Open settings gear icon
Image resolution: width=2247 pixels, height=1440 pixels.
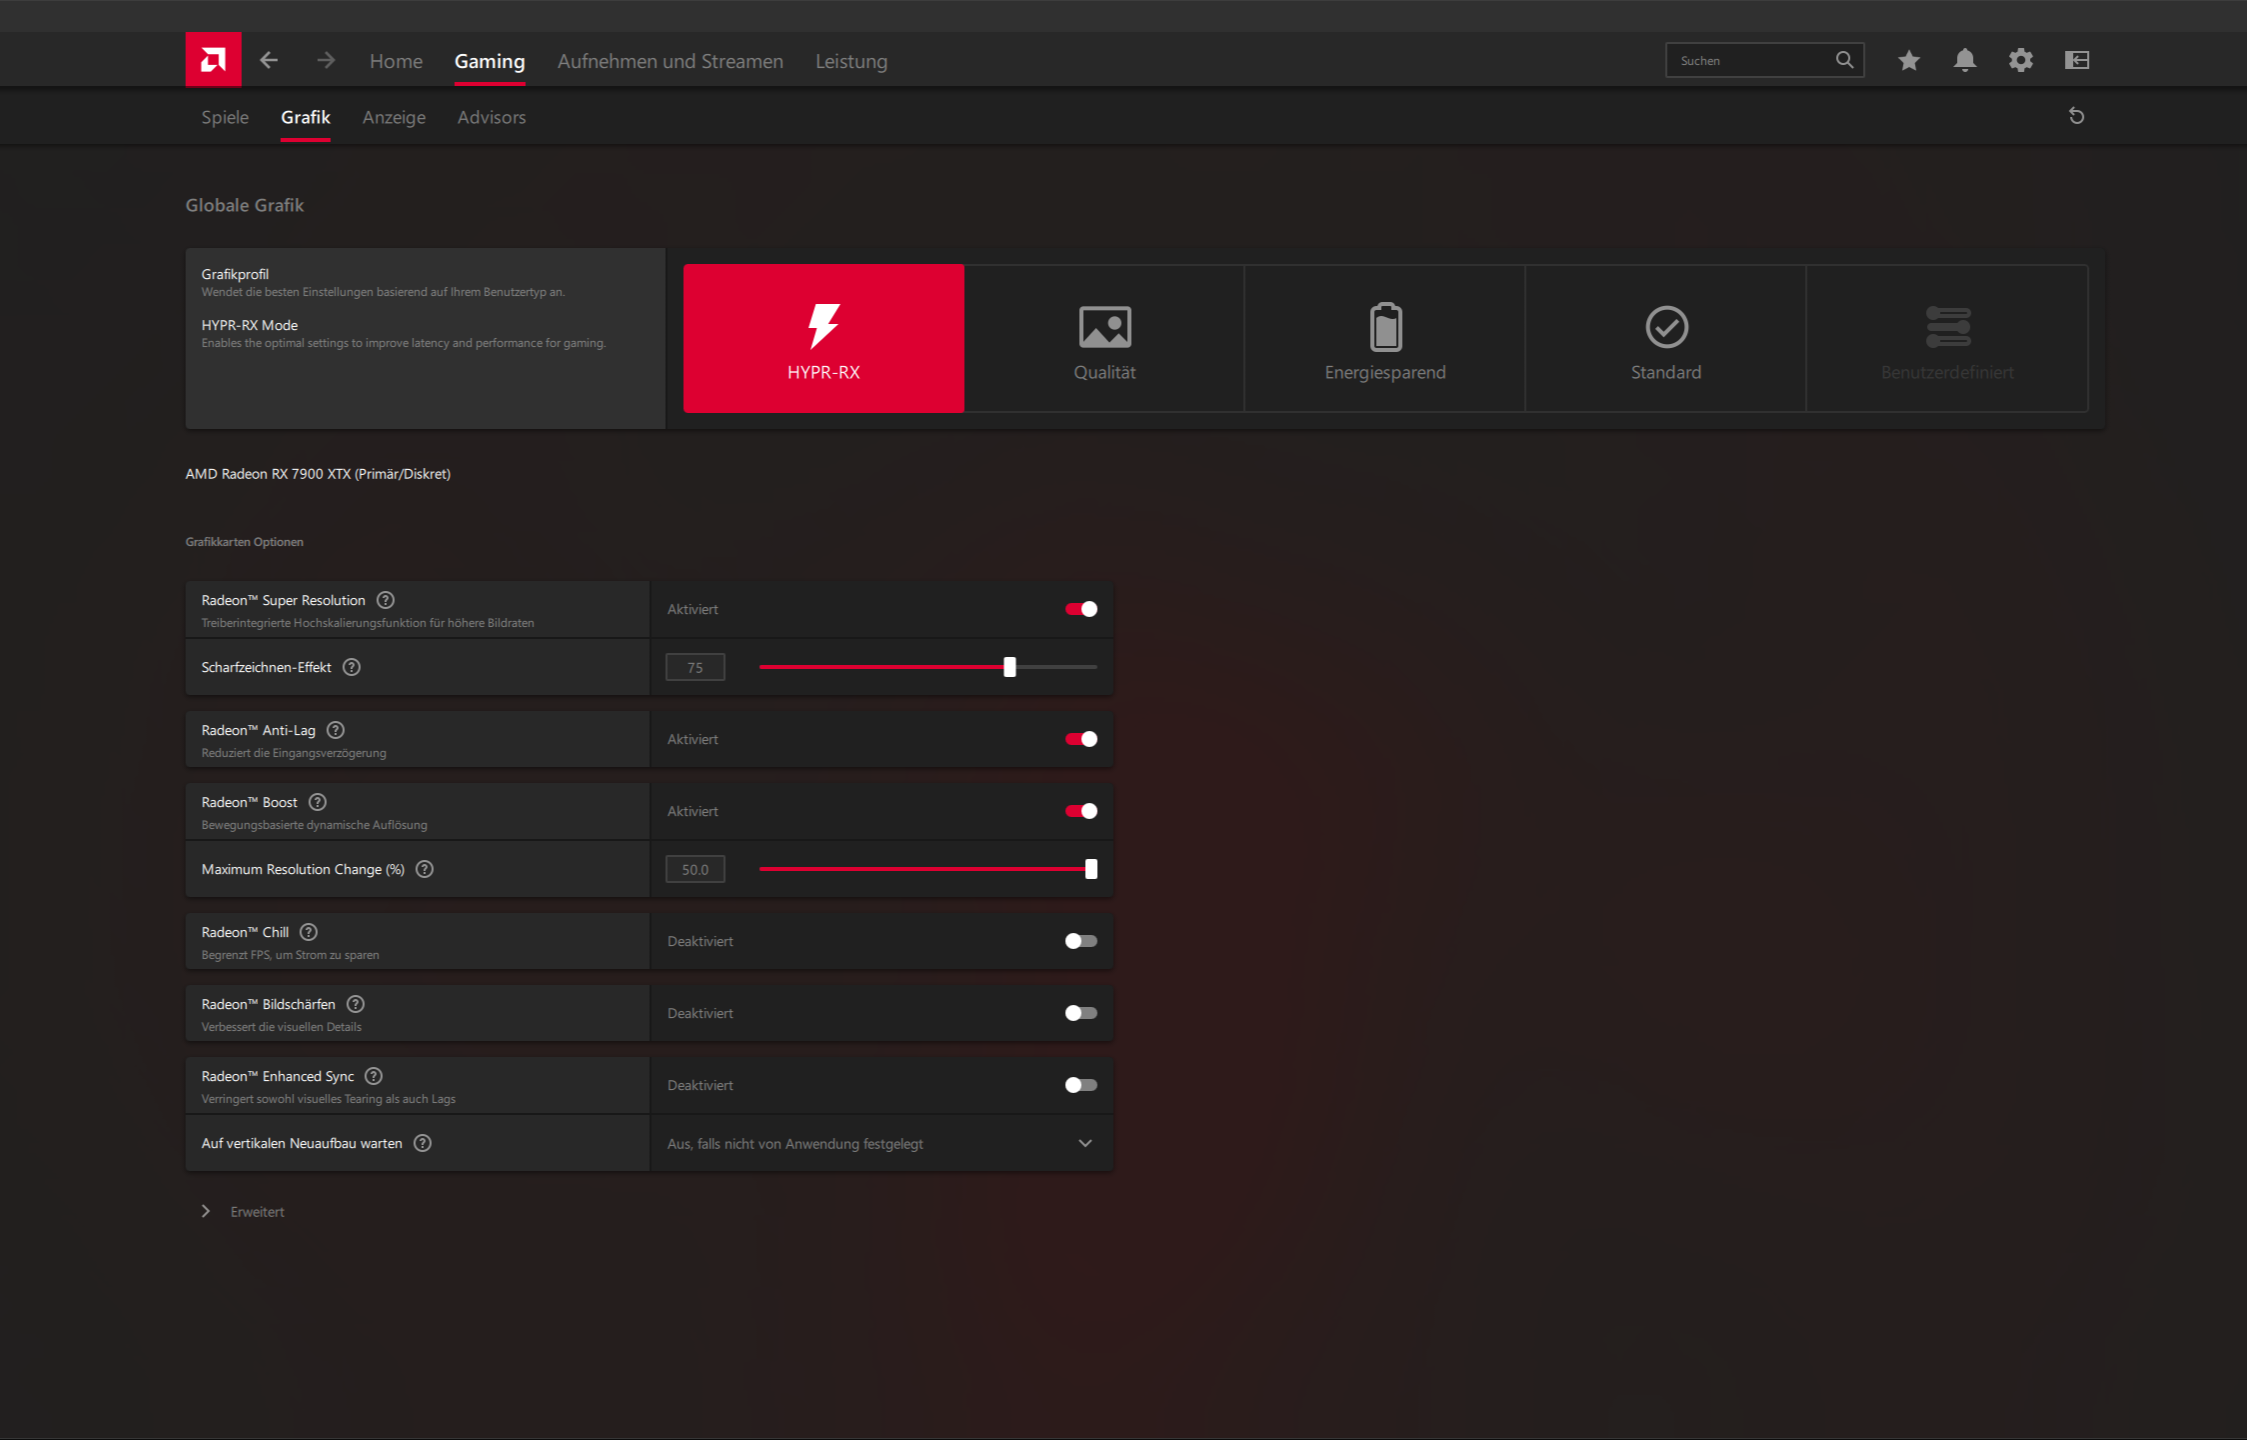[x=2020, y=60]
